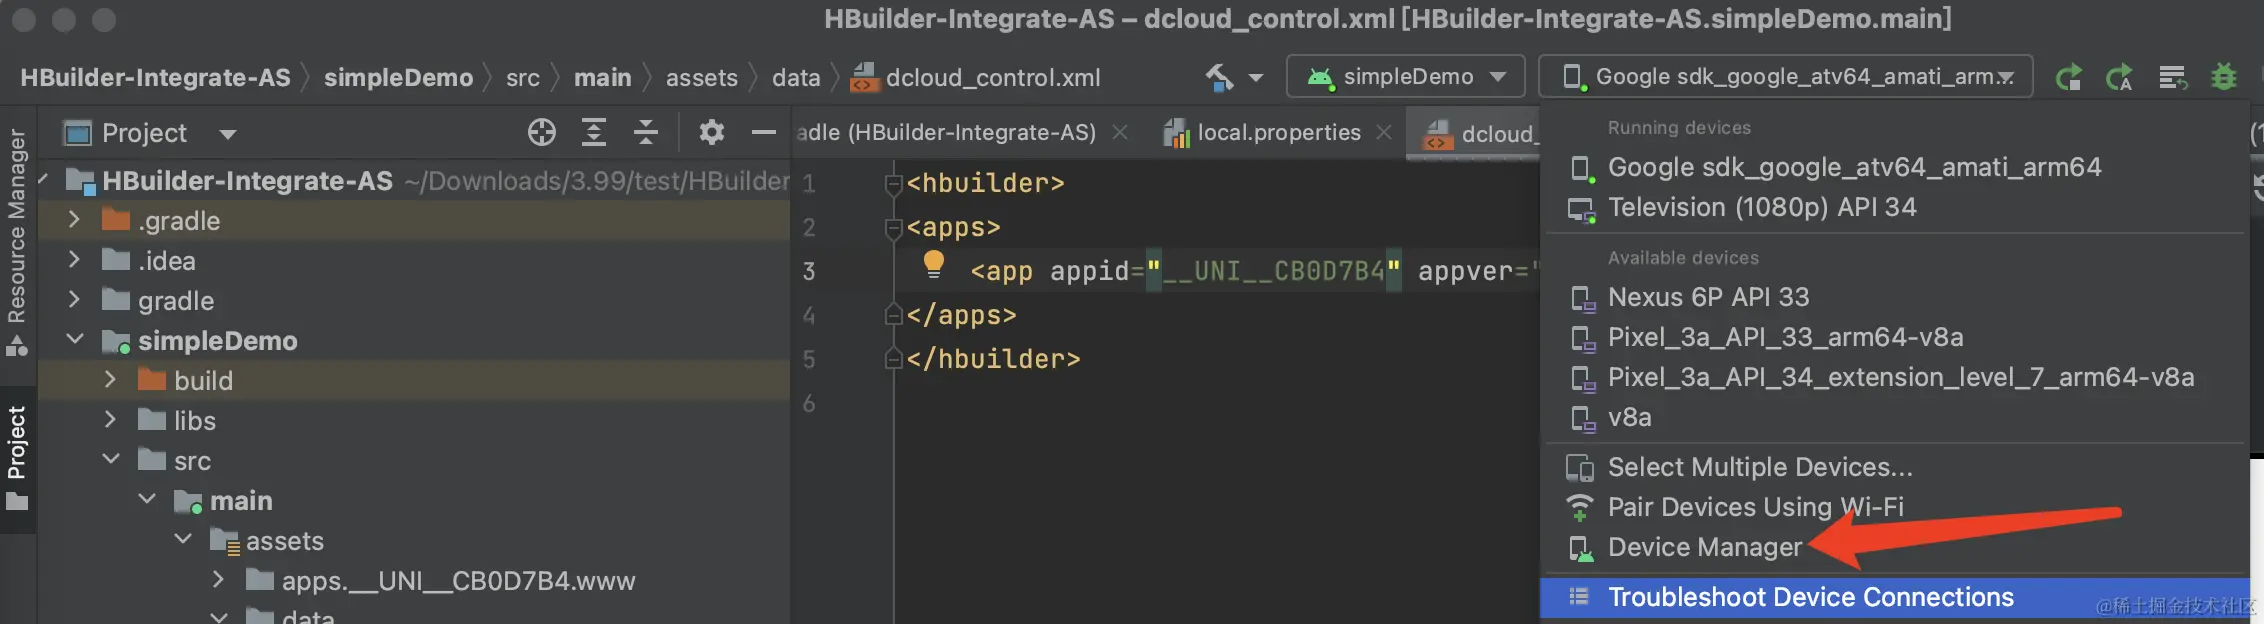Fold the <hbuilder> tag on line 1
The width and height of the screenshot is (2264, 624).
tap(893, 184)
